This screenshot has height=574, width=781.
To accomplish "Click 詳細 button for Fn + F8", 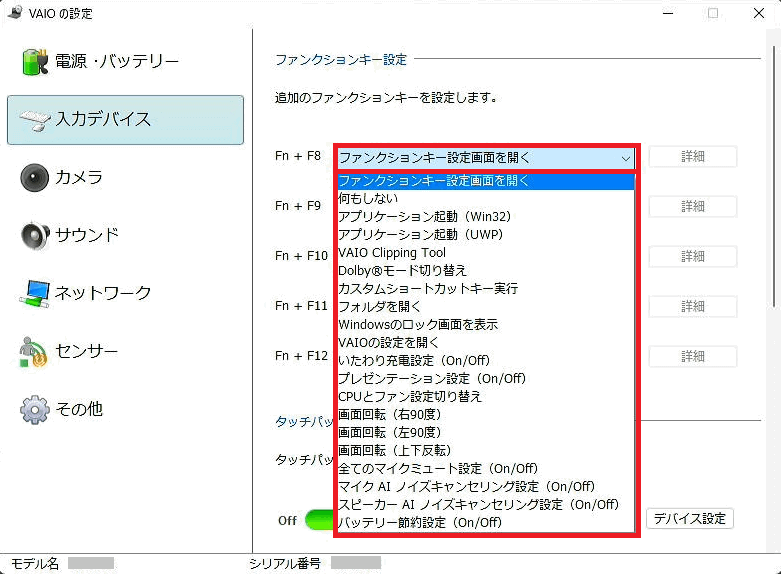I will pyautogui.click(x=692, y=157).
